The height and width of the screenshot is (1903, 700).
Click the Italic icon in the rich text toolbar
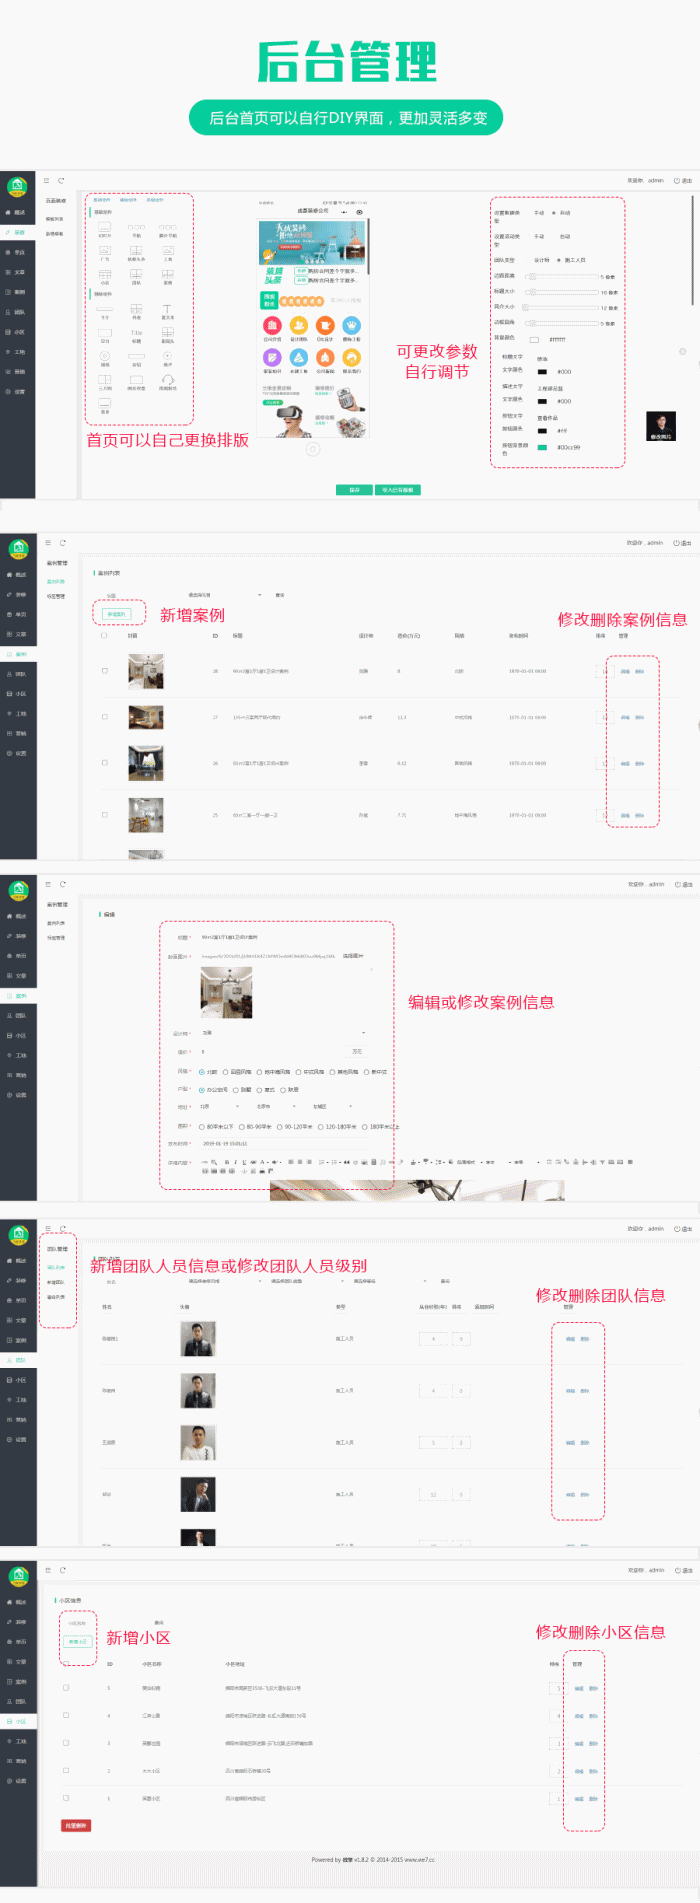click(x=236, y=1162)
